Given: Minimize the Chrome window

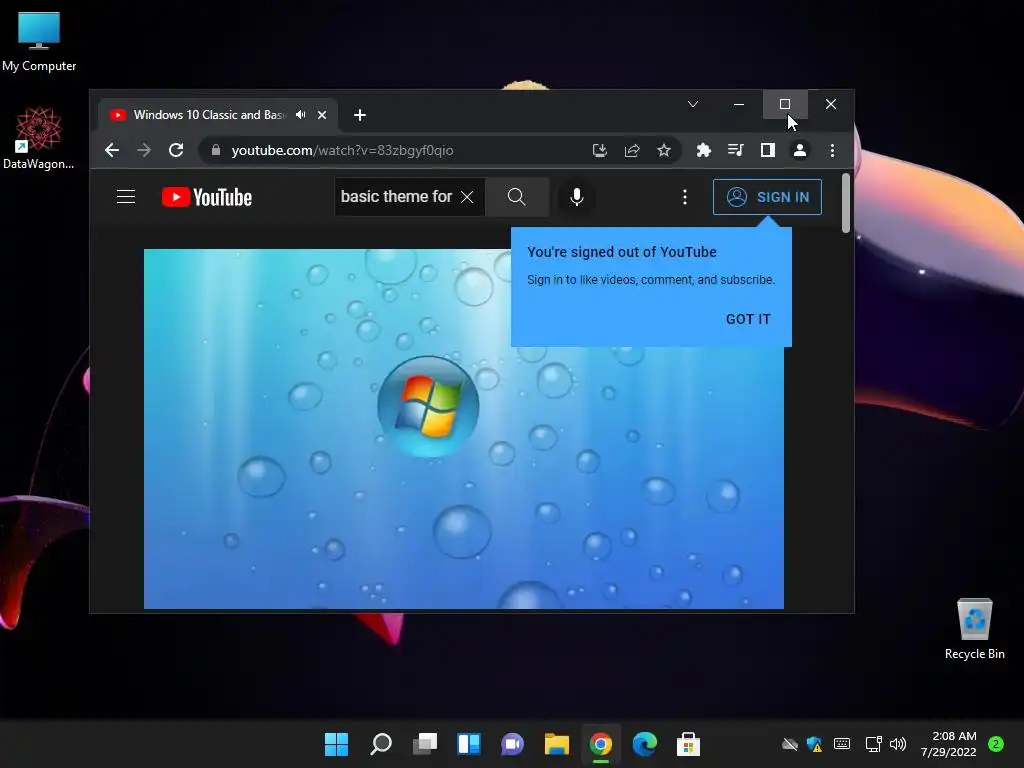Looking at the screenshot, I should coord(739,104).
